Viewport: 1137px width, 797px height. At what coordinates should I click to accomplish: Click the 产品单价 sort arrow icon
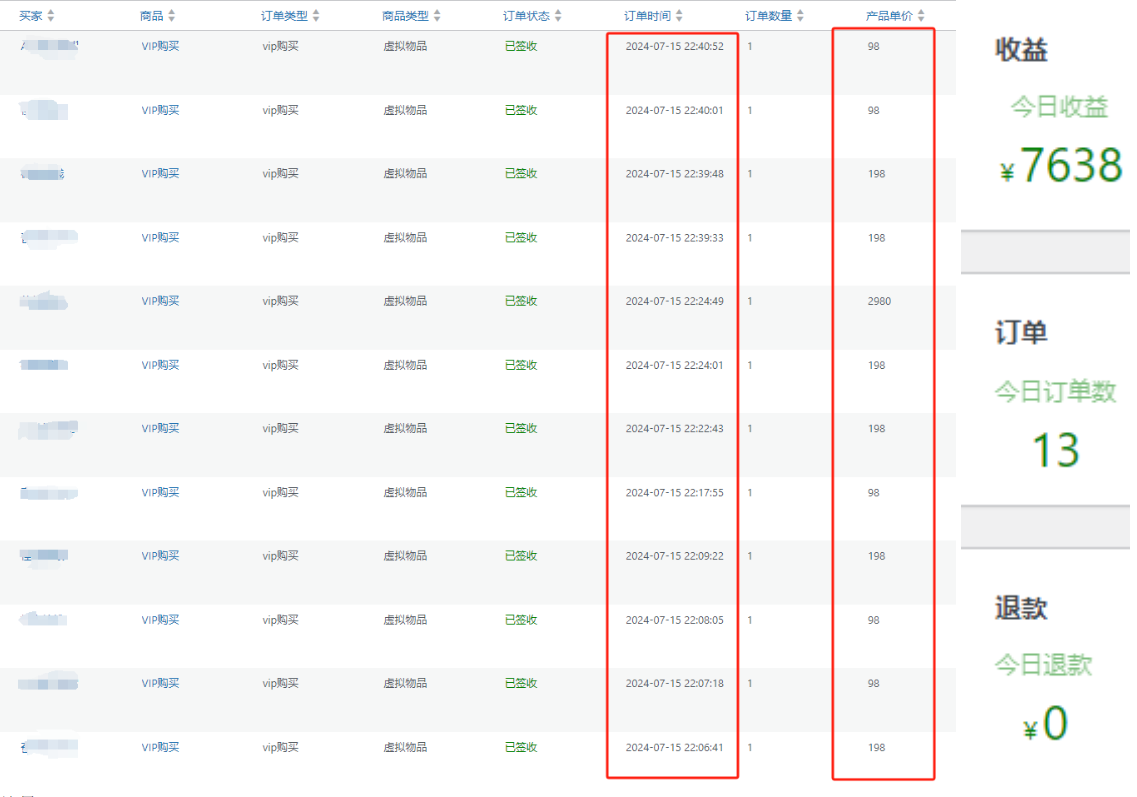pos(921,16)
